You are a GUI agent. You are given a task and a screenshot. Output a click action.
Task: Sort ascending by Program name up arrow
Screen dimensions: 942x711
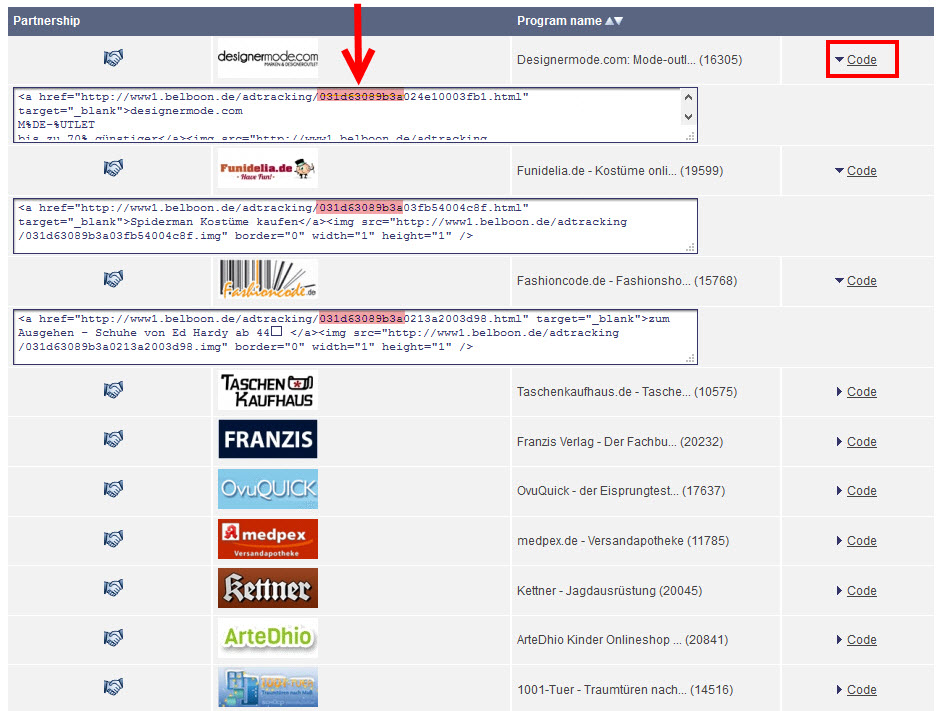609,21
